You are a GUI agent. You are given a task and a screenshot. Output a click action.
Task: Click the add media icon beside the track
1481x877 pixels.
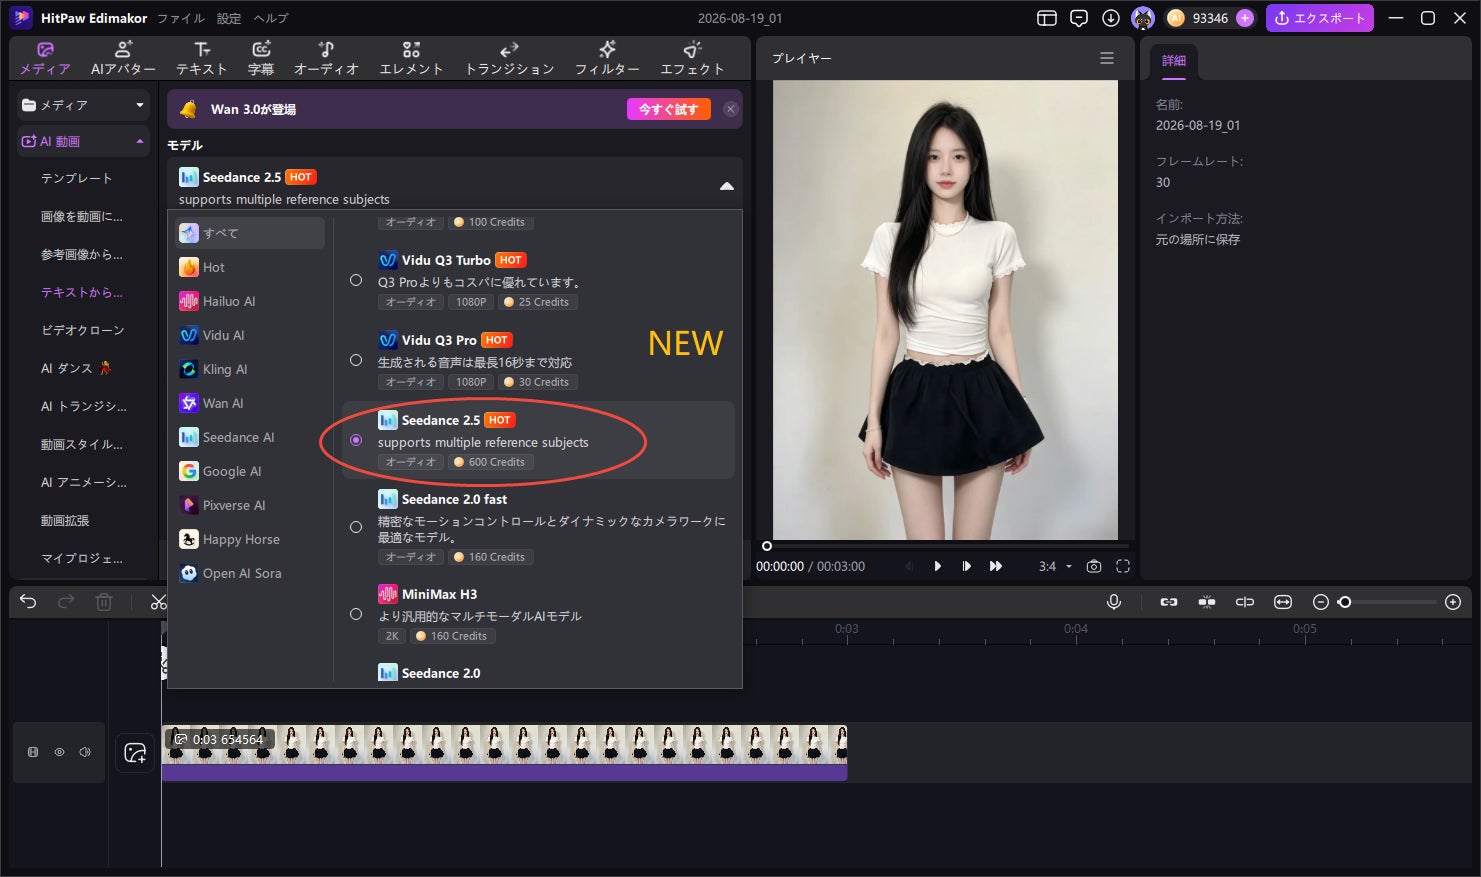(x=135, y=753)
